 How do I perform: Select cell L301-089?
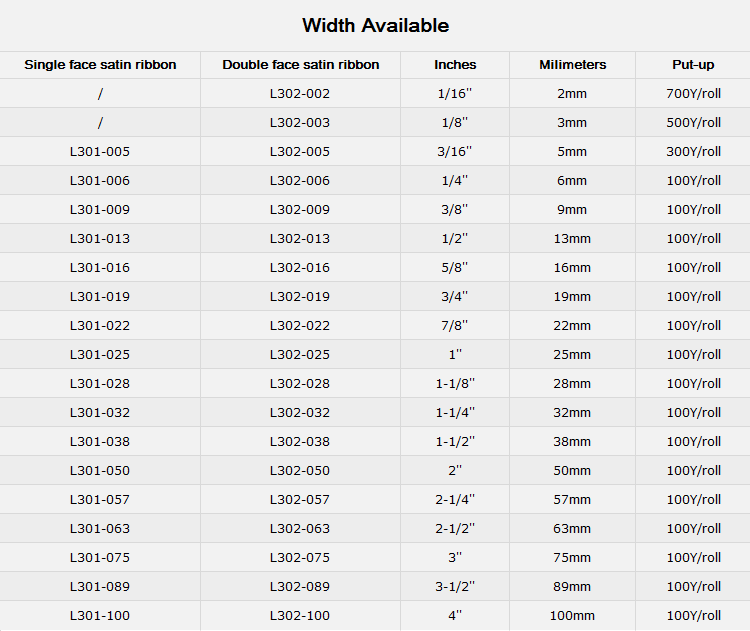point(100,587)
